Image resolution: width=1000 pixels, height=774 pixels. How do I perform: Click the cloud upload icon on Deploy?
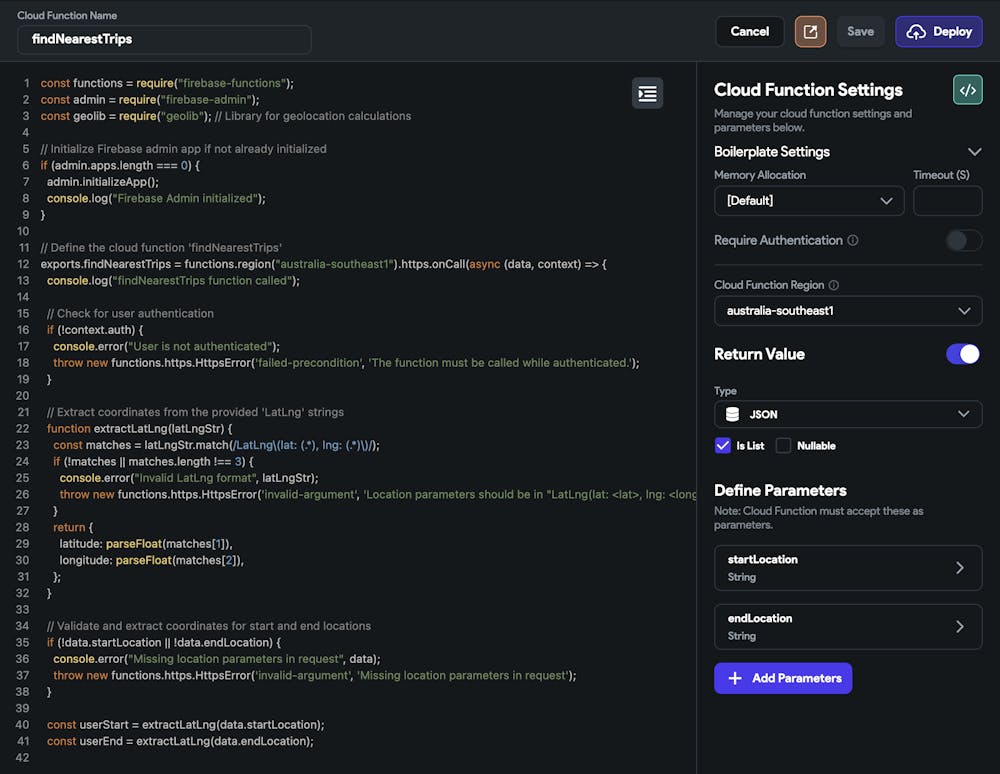[x=916, y=32]
